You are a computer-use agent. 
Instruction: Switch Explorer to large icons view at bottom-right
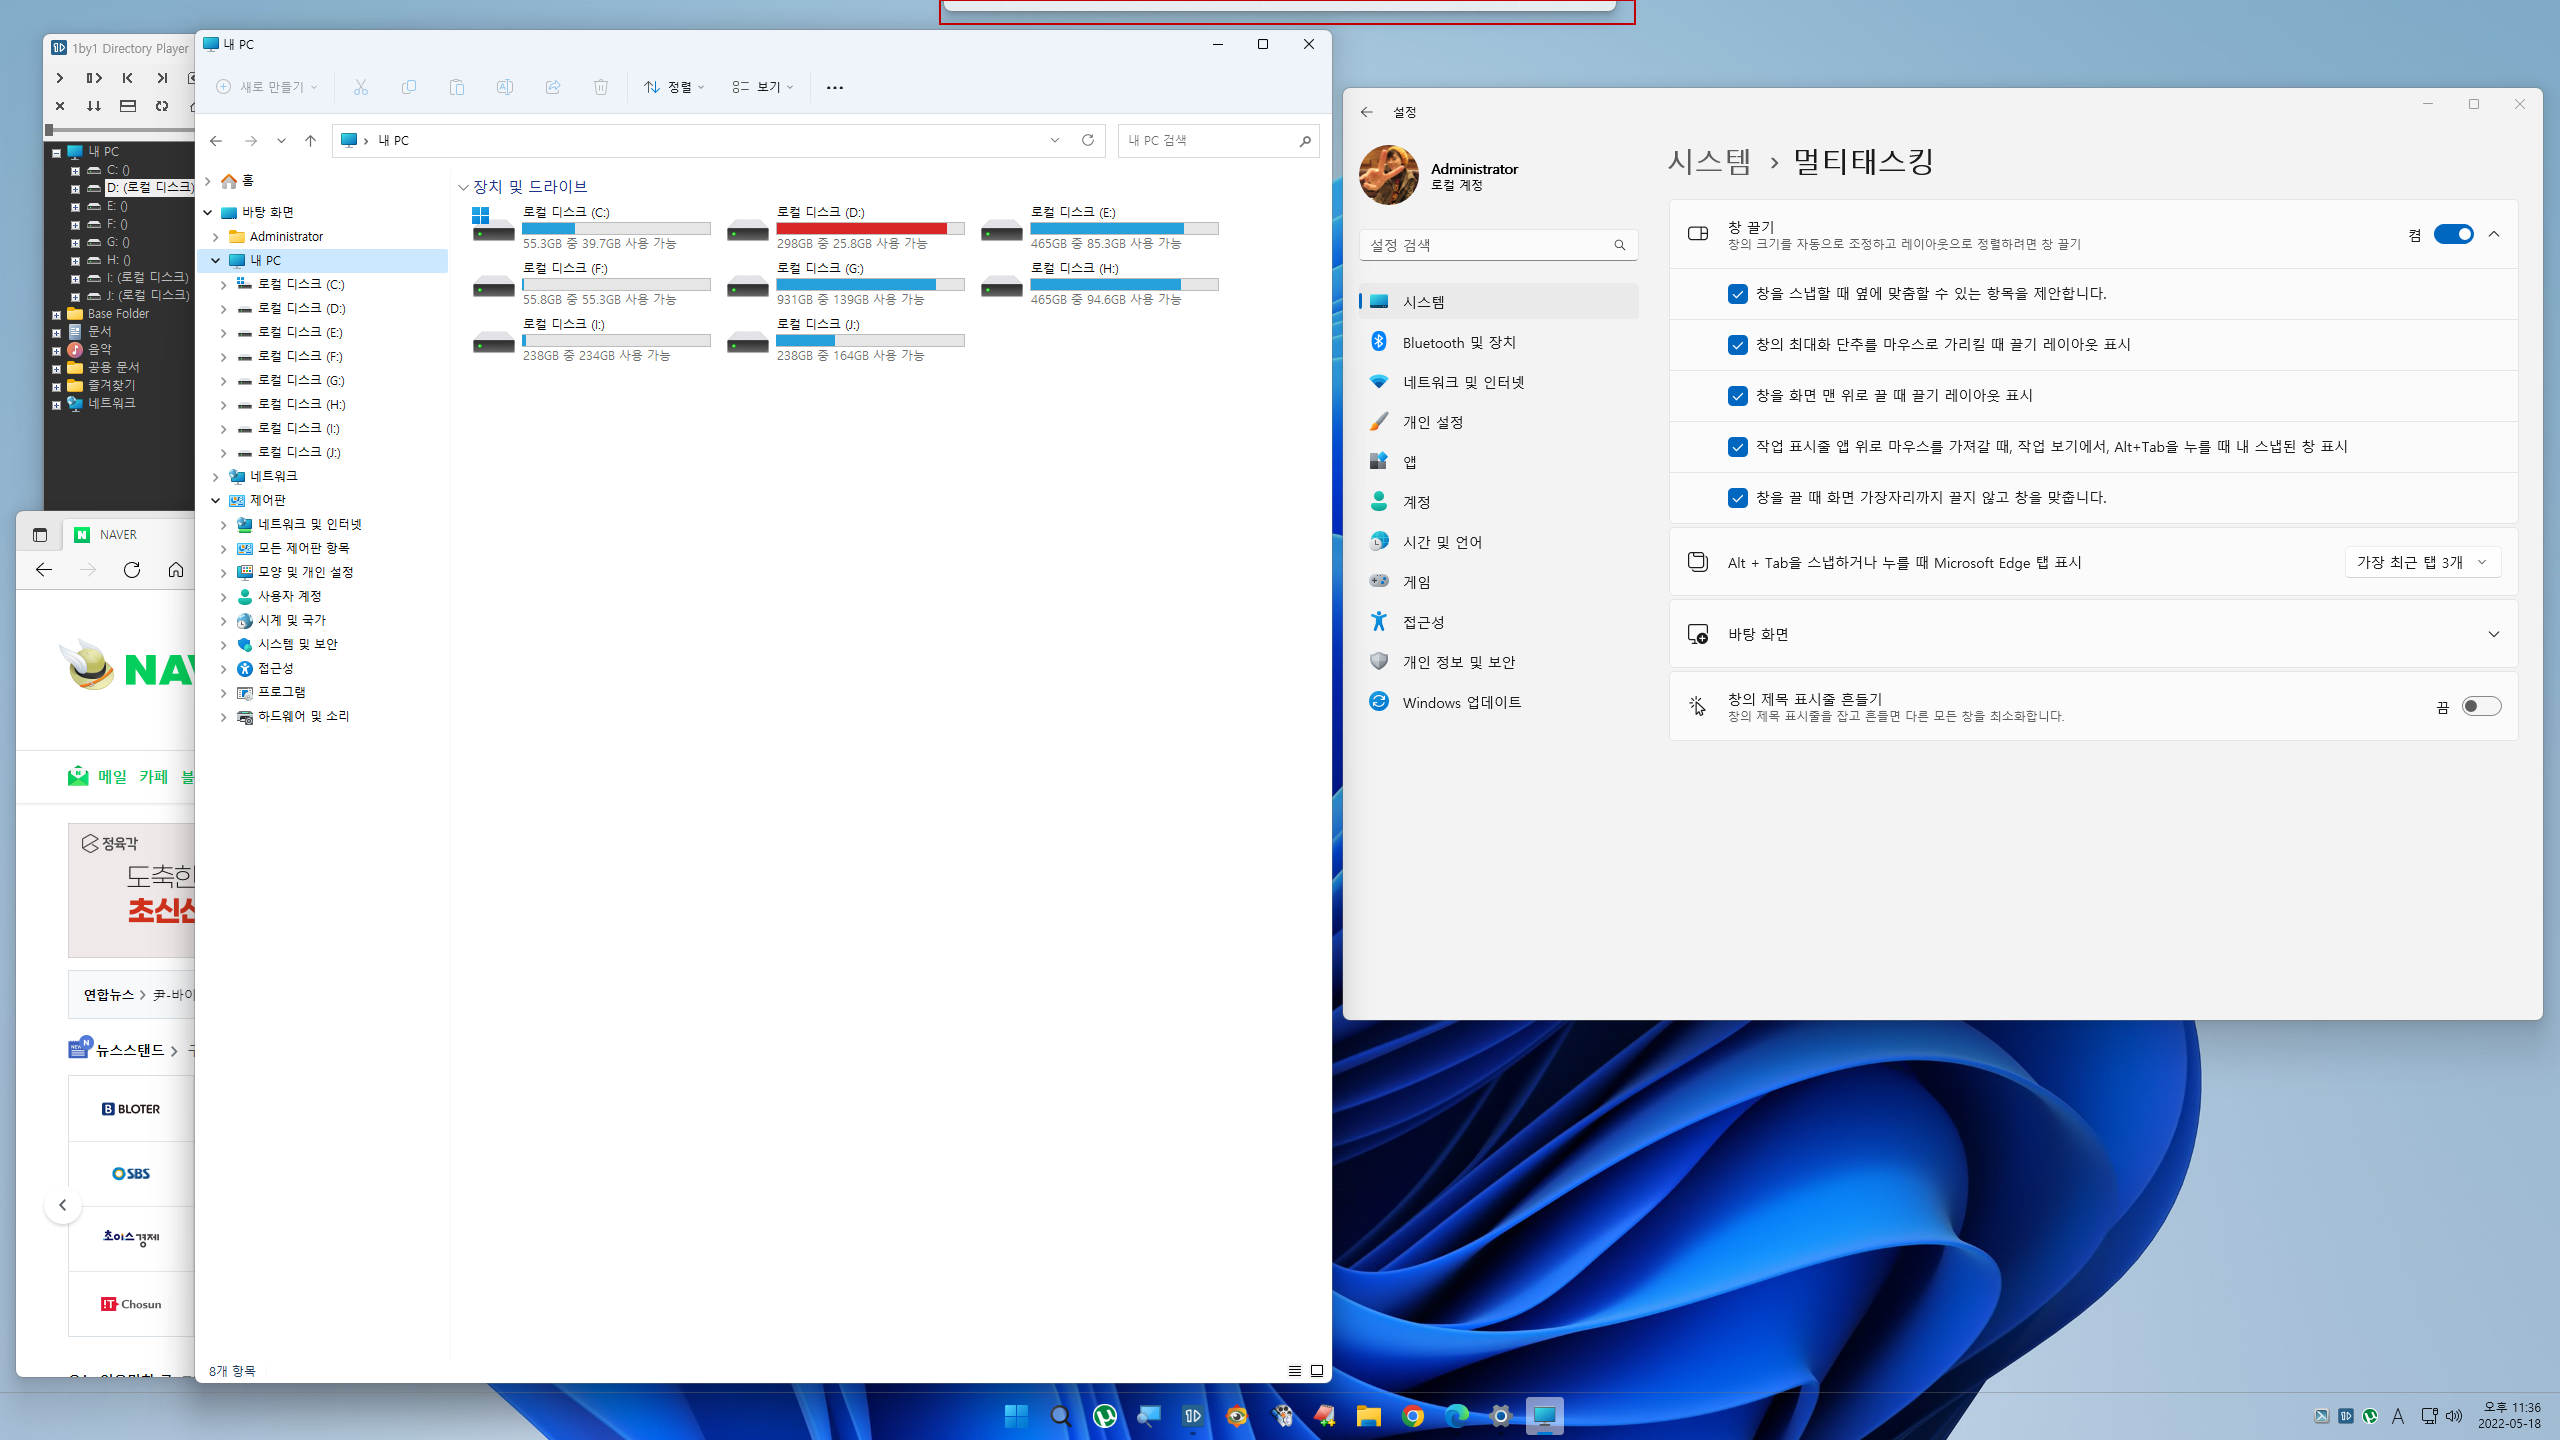1317,1371
